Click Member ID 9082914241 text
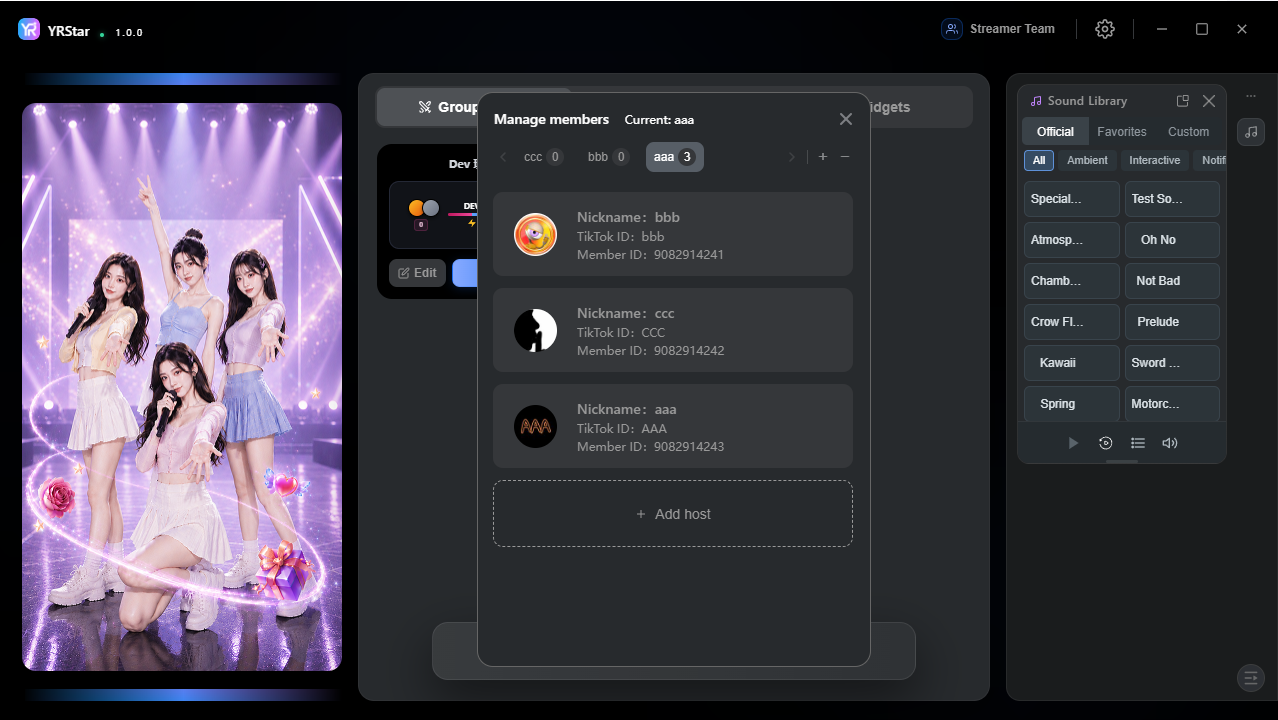Screen dimensions: 1278x720 point(650,255)
